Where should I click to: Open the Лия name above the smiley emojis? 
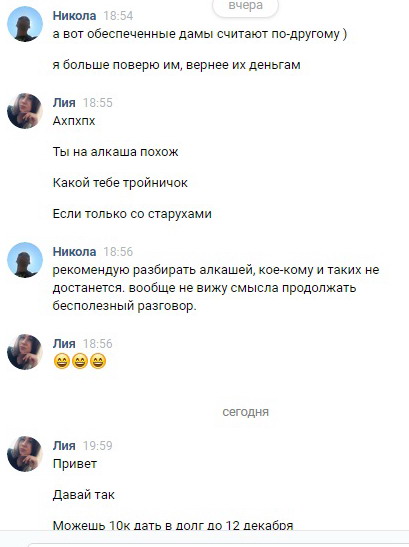[64, 344]
